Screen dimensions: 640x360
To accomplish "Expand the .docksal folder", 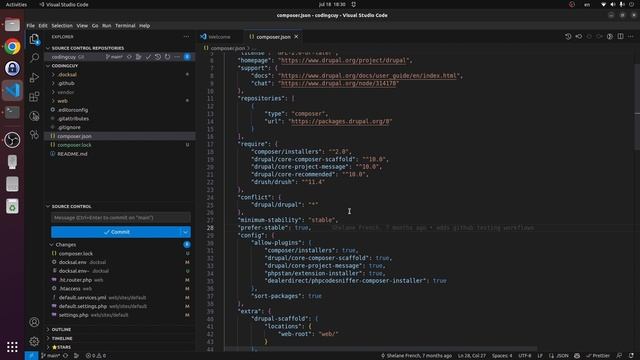I will 67,75.
